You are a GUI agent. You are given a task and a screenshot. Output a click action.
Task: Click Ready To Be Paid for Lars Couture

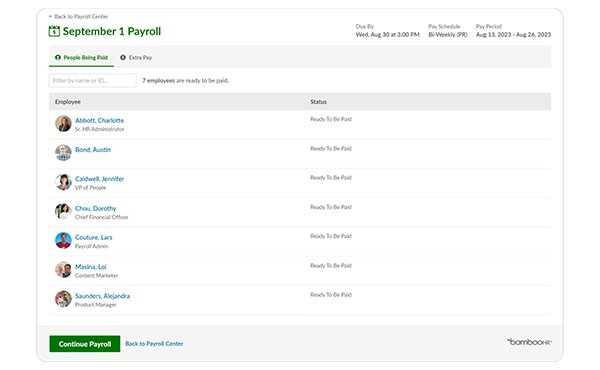pos(331,236)
